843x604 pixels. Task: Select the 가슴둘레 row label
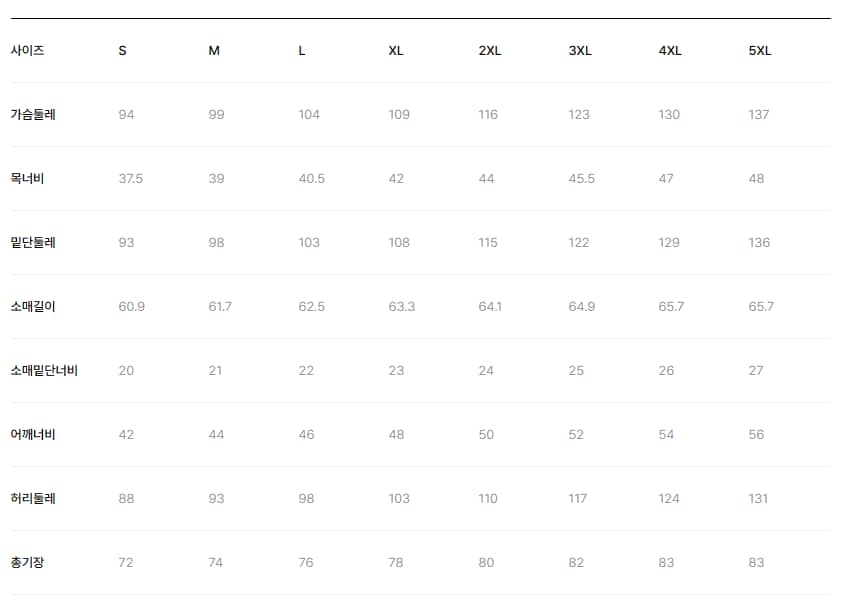pos(33,115)
